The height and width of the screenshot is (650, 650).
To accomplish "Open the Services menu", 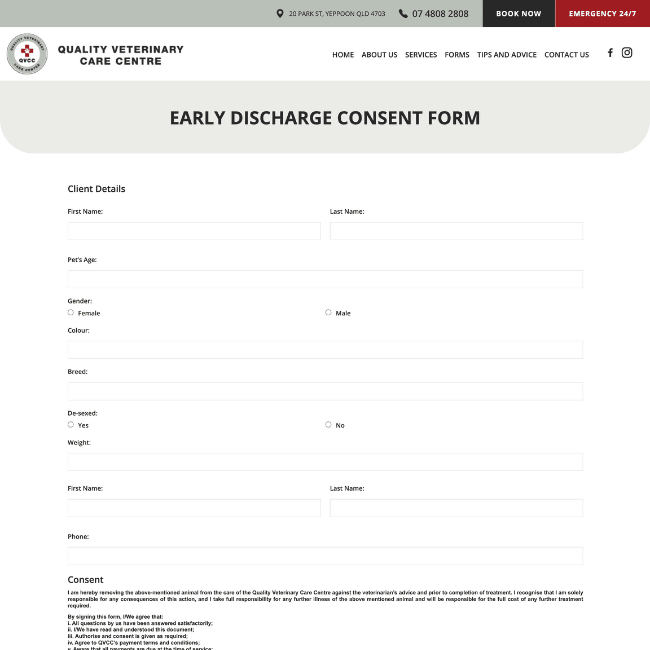I will coord(421,55).
